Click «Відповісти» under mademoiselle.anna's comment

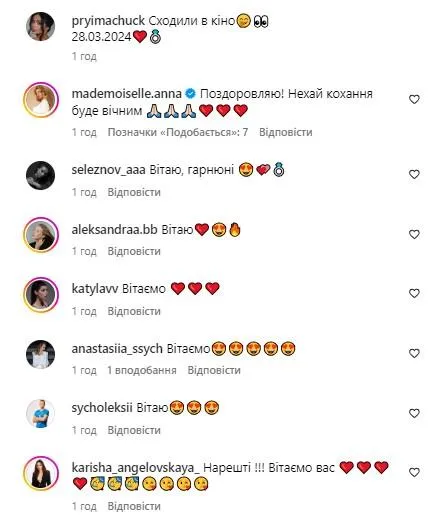tap(286, 132)
